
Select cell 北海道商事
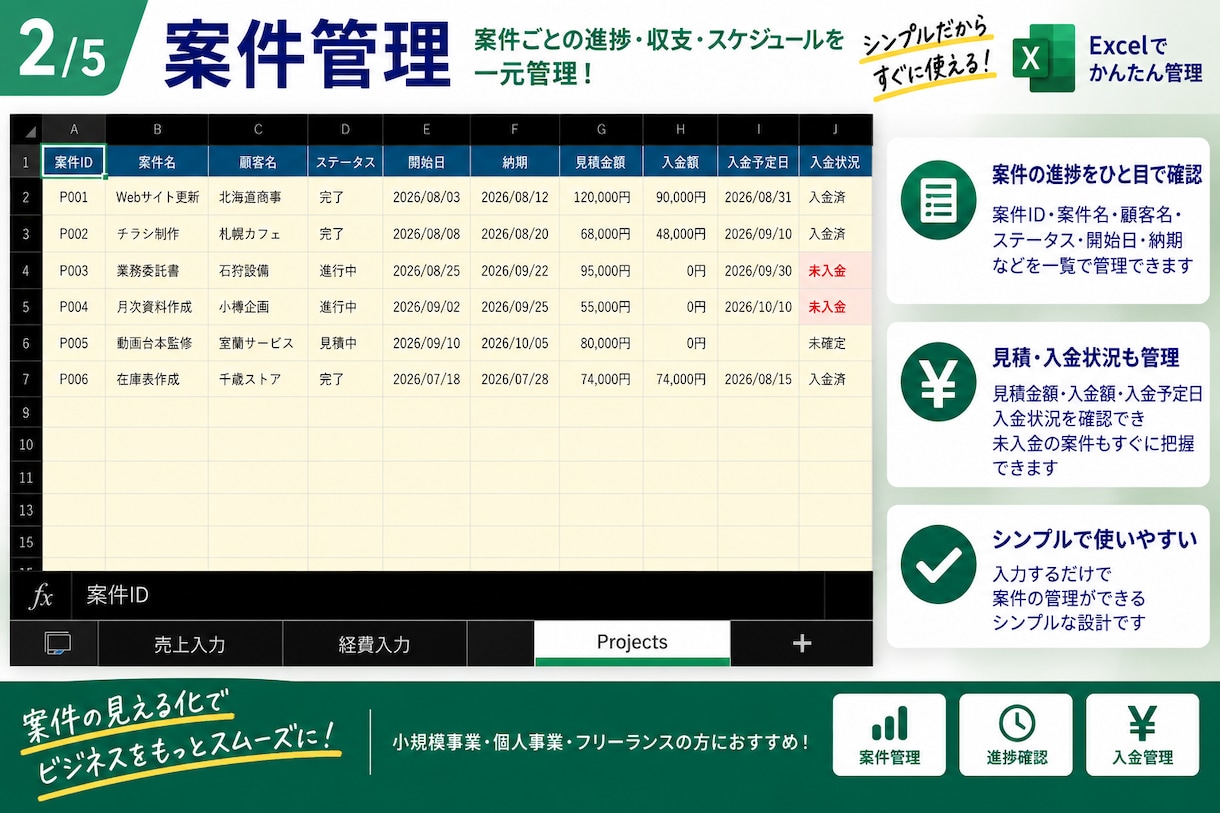(258, 197)
